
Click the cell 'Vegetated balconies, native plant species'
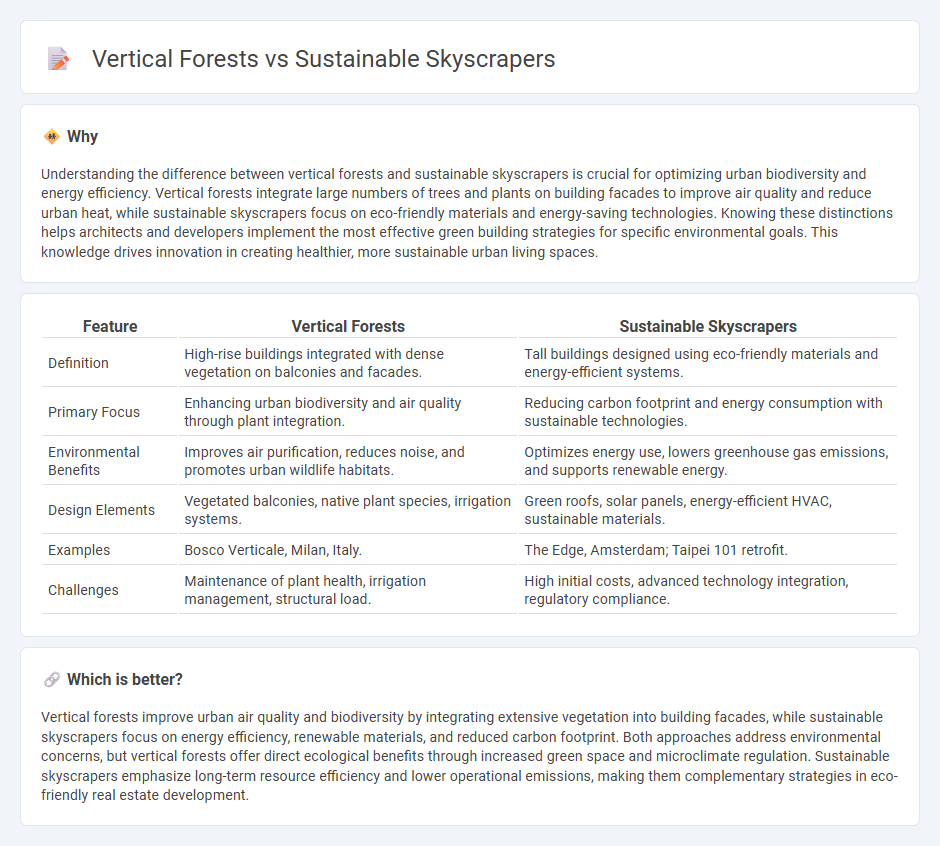pos(348,510)
